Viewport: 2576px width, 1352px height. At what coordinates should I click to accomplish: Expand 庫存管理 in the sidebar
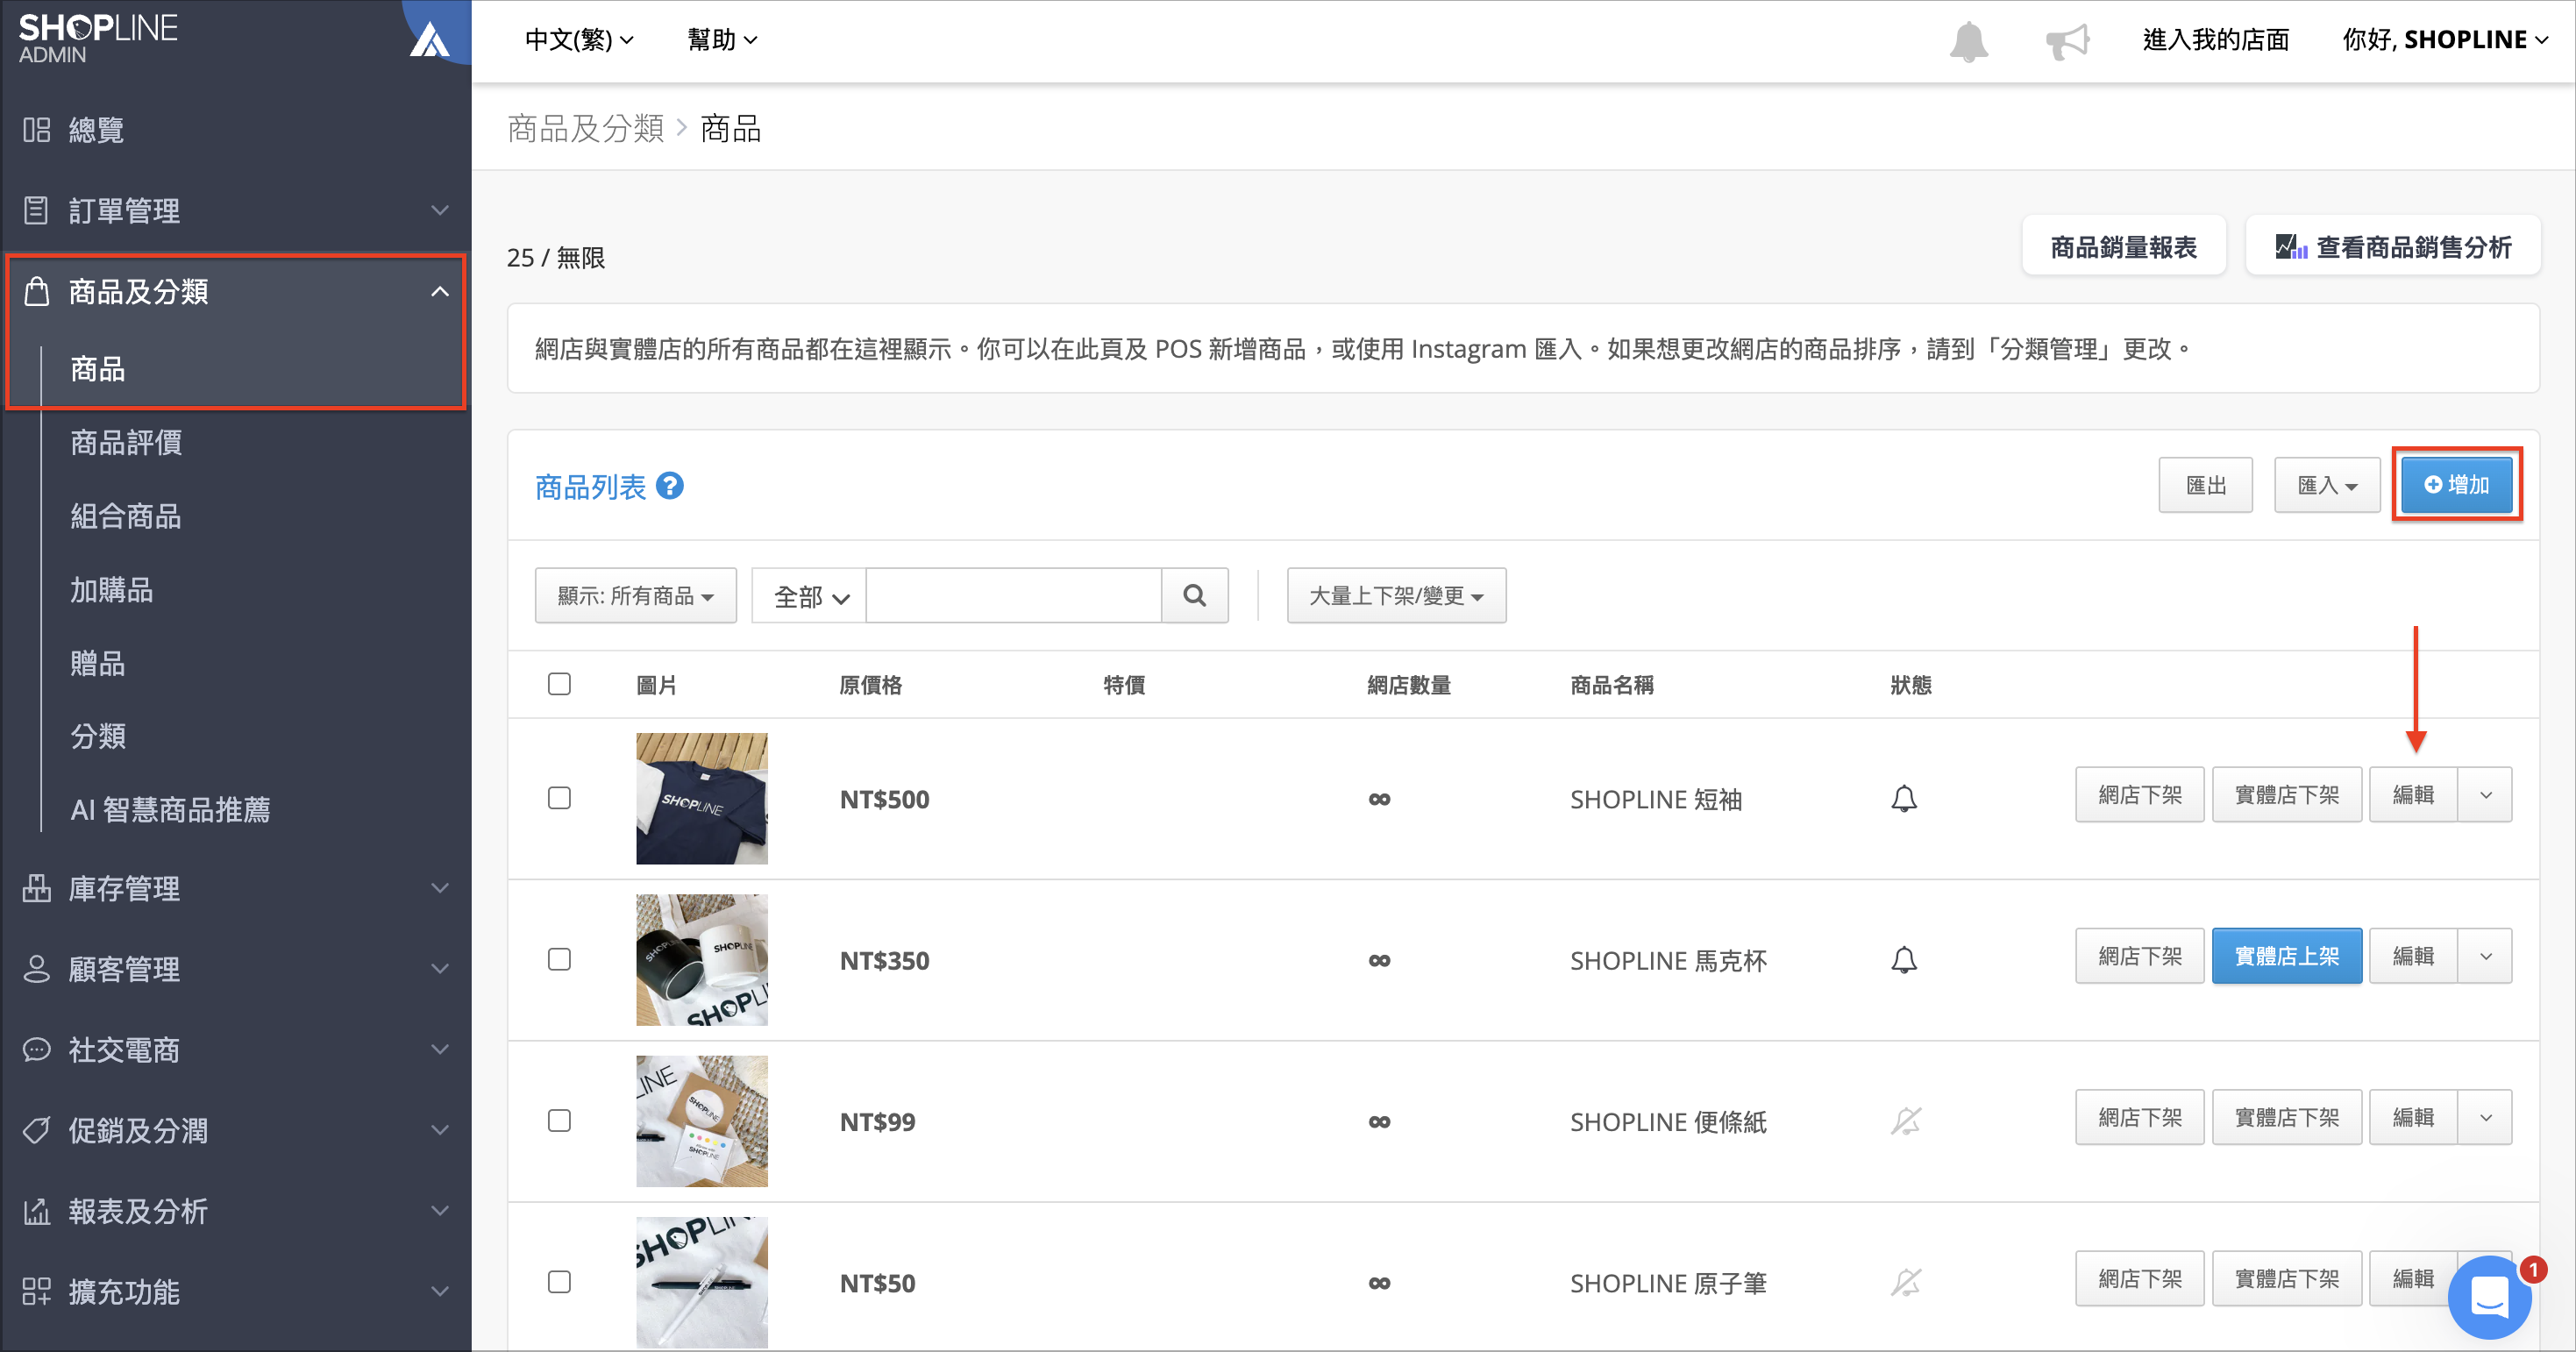tap(236, 888)
